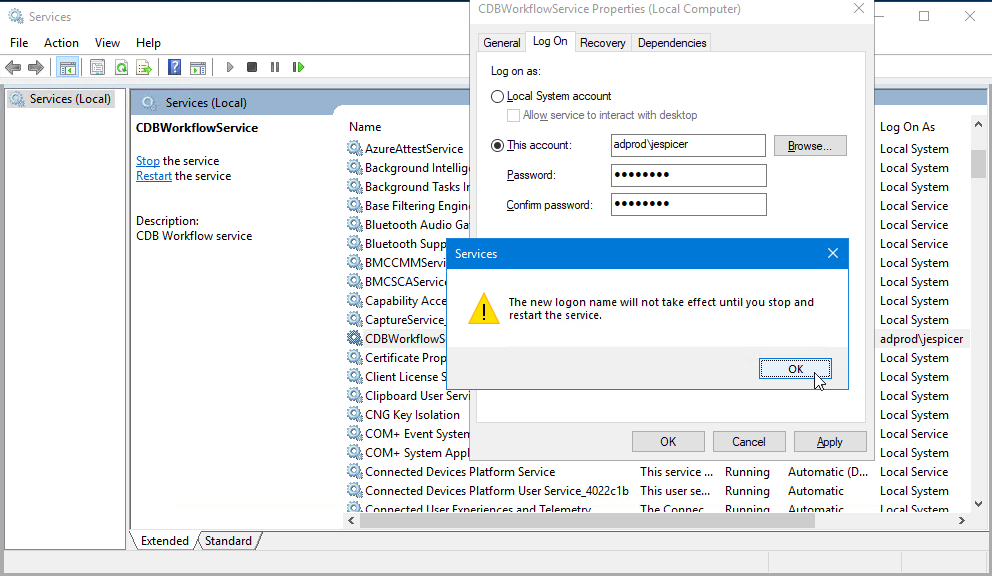The width and height of the screenshot is (992, 576).
Task: Switch to the Dependencies tab
Action: click(672, 42)
